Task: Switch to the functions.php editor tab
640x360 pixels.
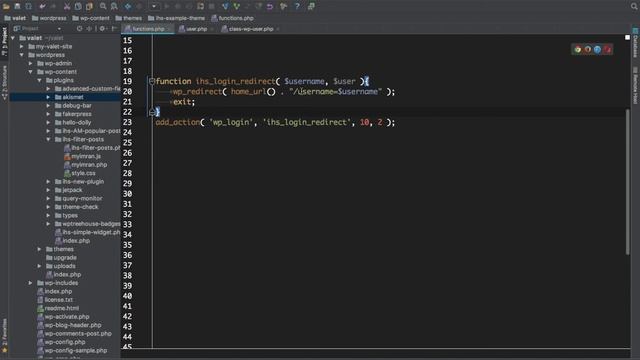Action: tap(148, 29)
